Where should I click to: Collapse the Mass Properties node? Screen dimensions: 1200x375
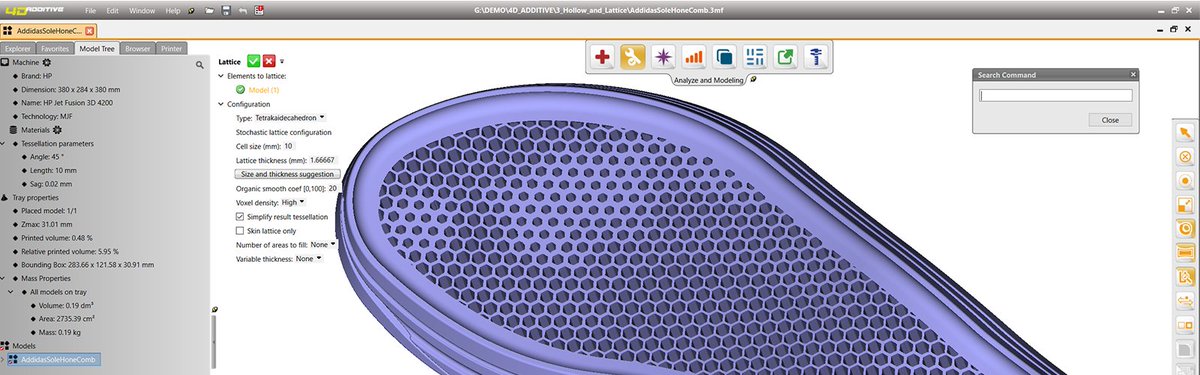pyautogui.click(x=3, y=278)
